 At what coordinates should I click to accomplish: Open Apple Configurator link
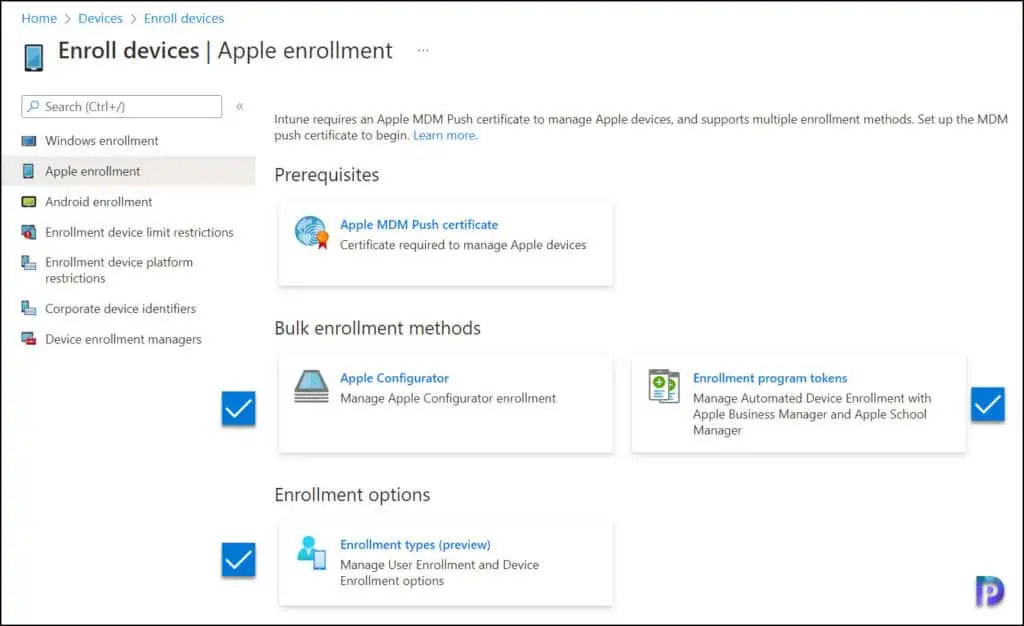pos(394,378)
